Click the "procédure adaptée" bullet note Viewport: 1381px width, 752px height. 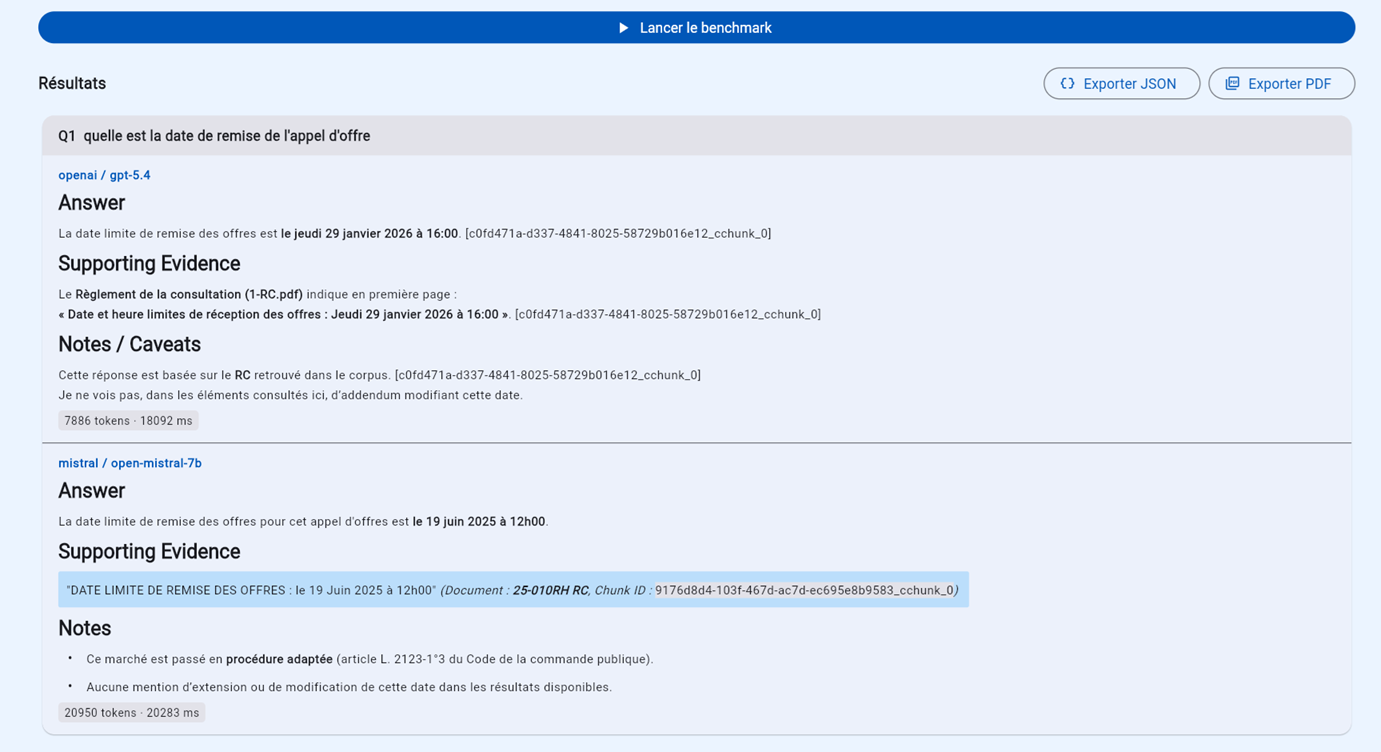pyautogui.click(x=370, y=660)
